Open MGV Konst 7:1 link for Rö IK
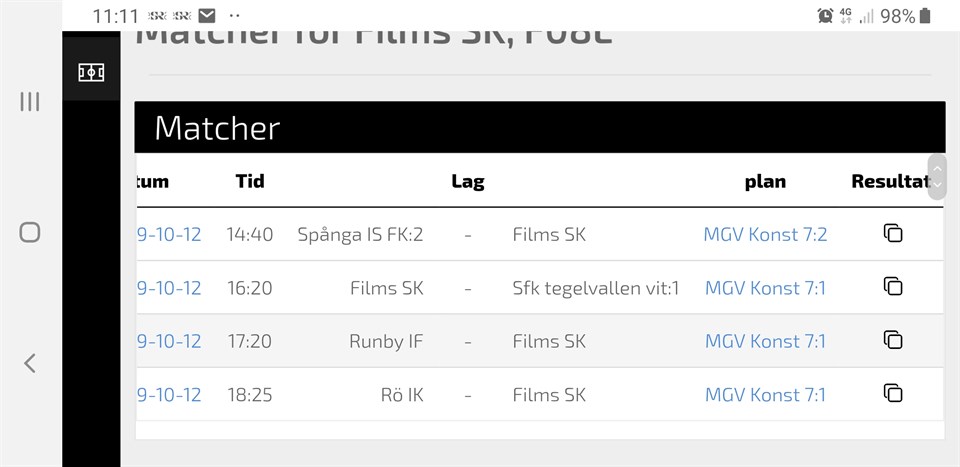 (x=765, y=395)
